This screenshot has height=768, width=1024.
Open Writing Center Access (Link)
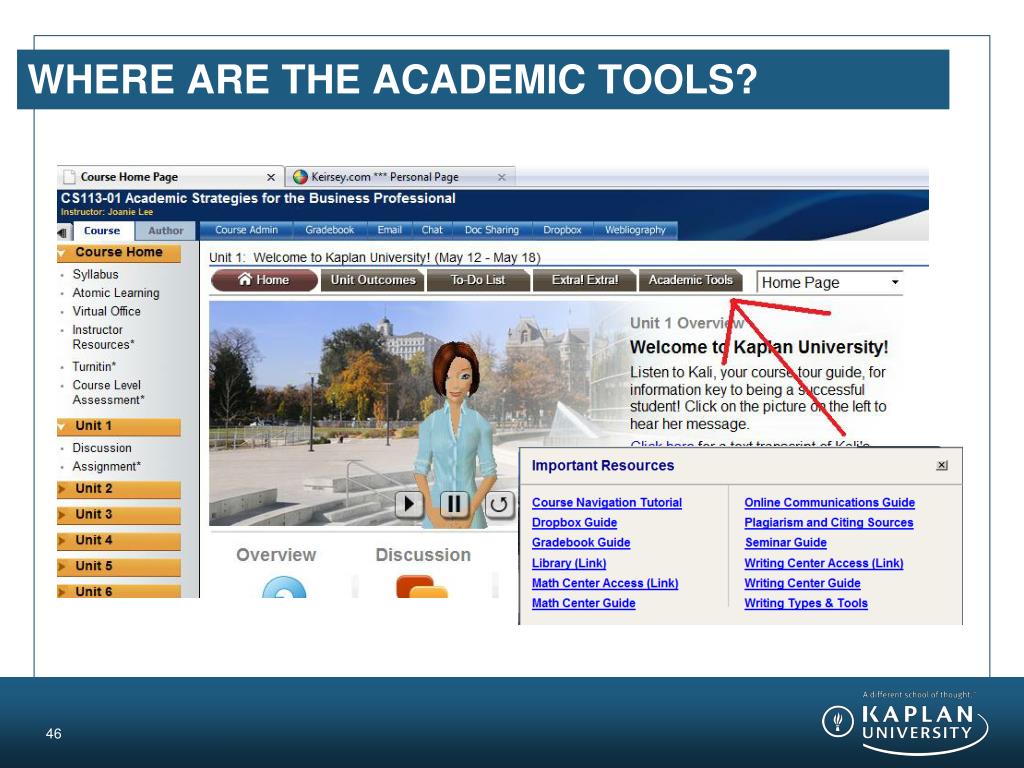[x=824, y=563]
